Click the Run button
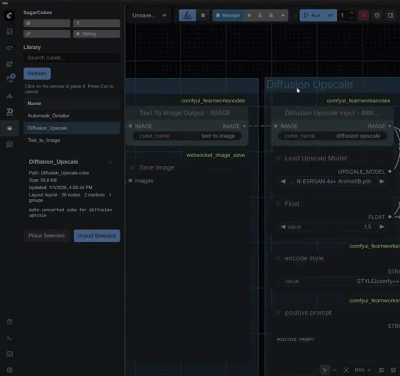The image size is (400, 376). coord(313,15)
